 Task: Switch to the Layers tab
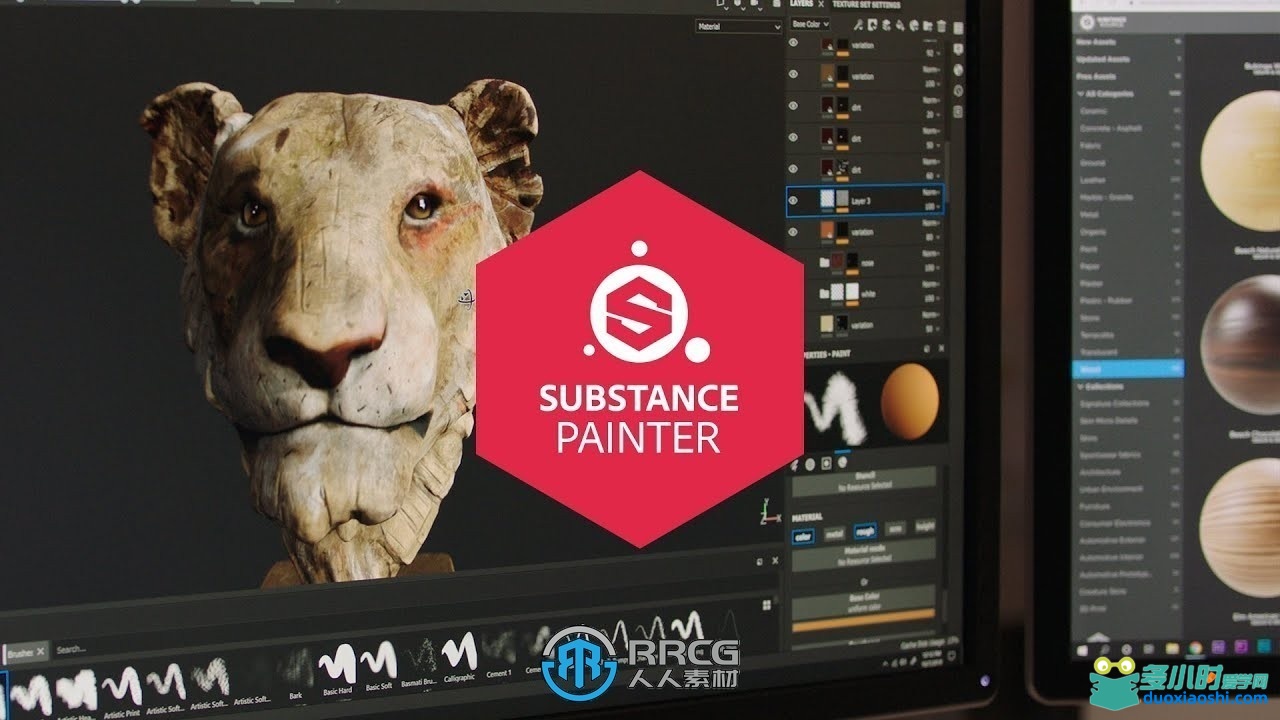click(801, 4)
